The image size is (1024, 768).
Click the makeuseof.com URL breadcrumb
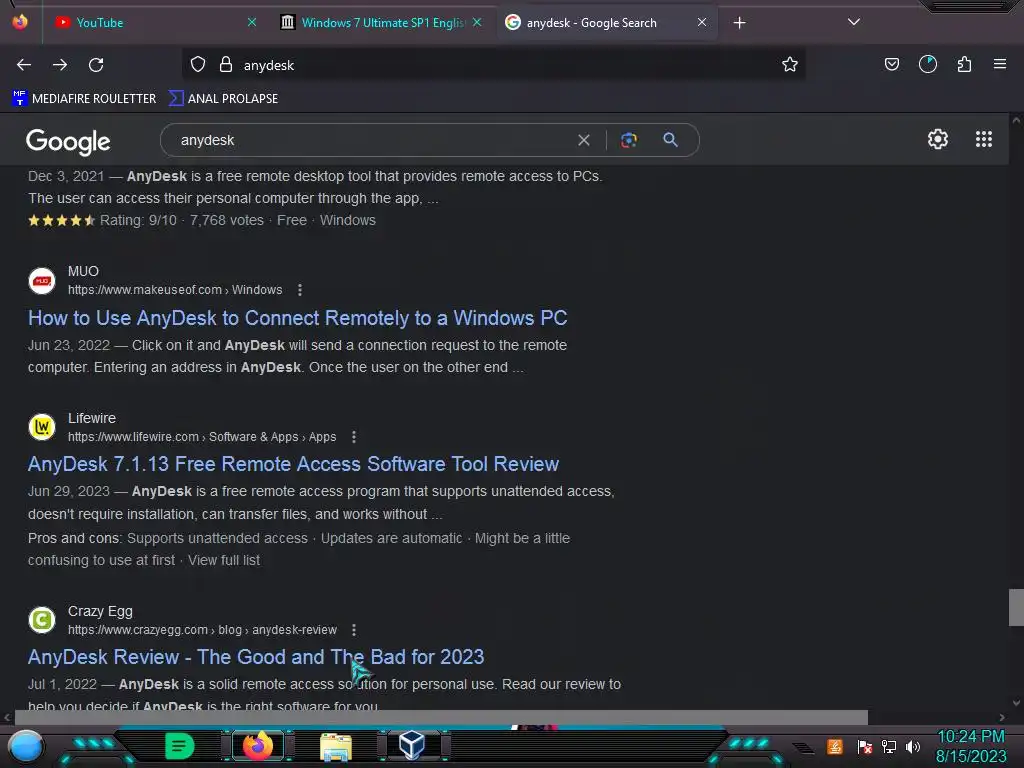pyautogui.click(x=175, y=290)
